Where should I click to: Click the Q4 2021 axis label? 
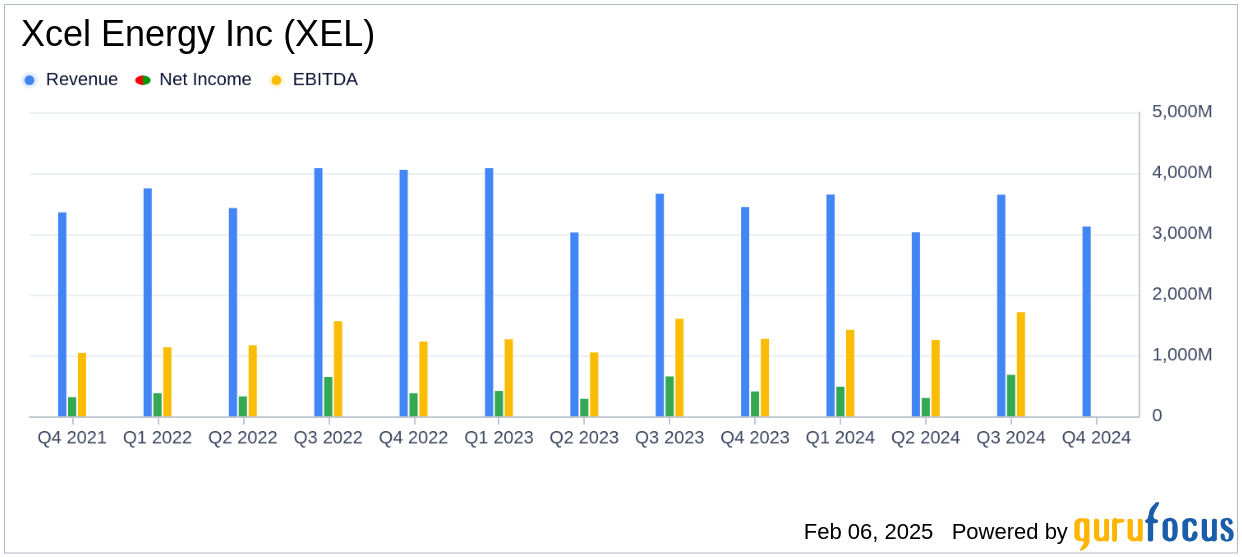[x=72, y=438]
